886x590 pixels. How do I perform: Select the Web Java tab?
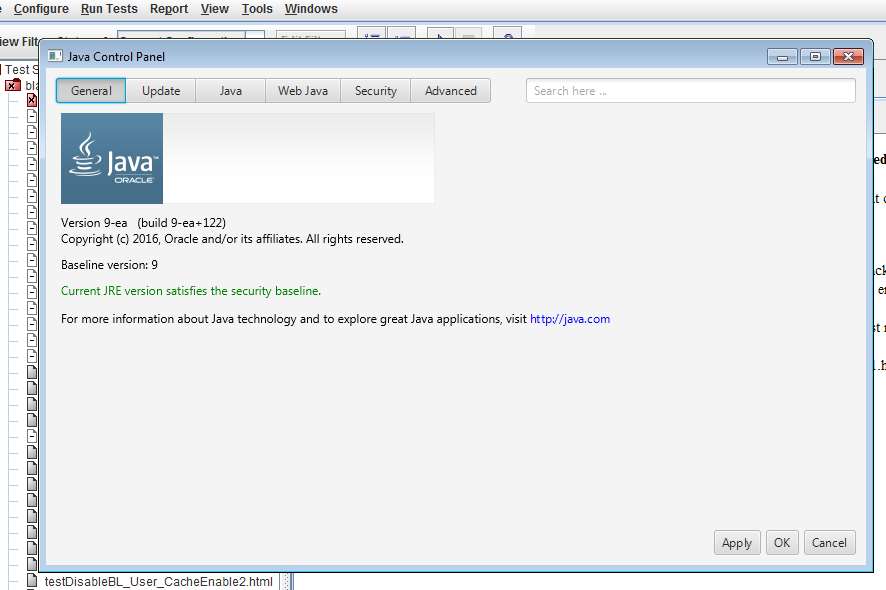tap(302, 91)
